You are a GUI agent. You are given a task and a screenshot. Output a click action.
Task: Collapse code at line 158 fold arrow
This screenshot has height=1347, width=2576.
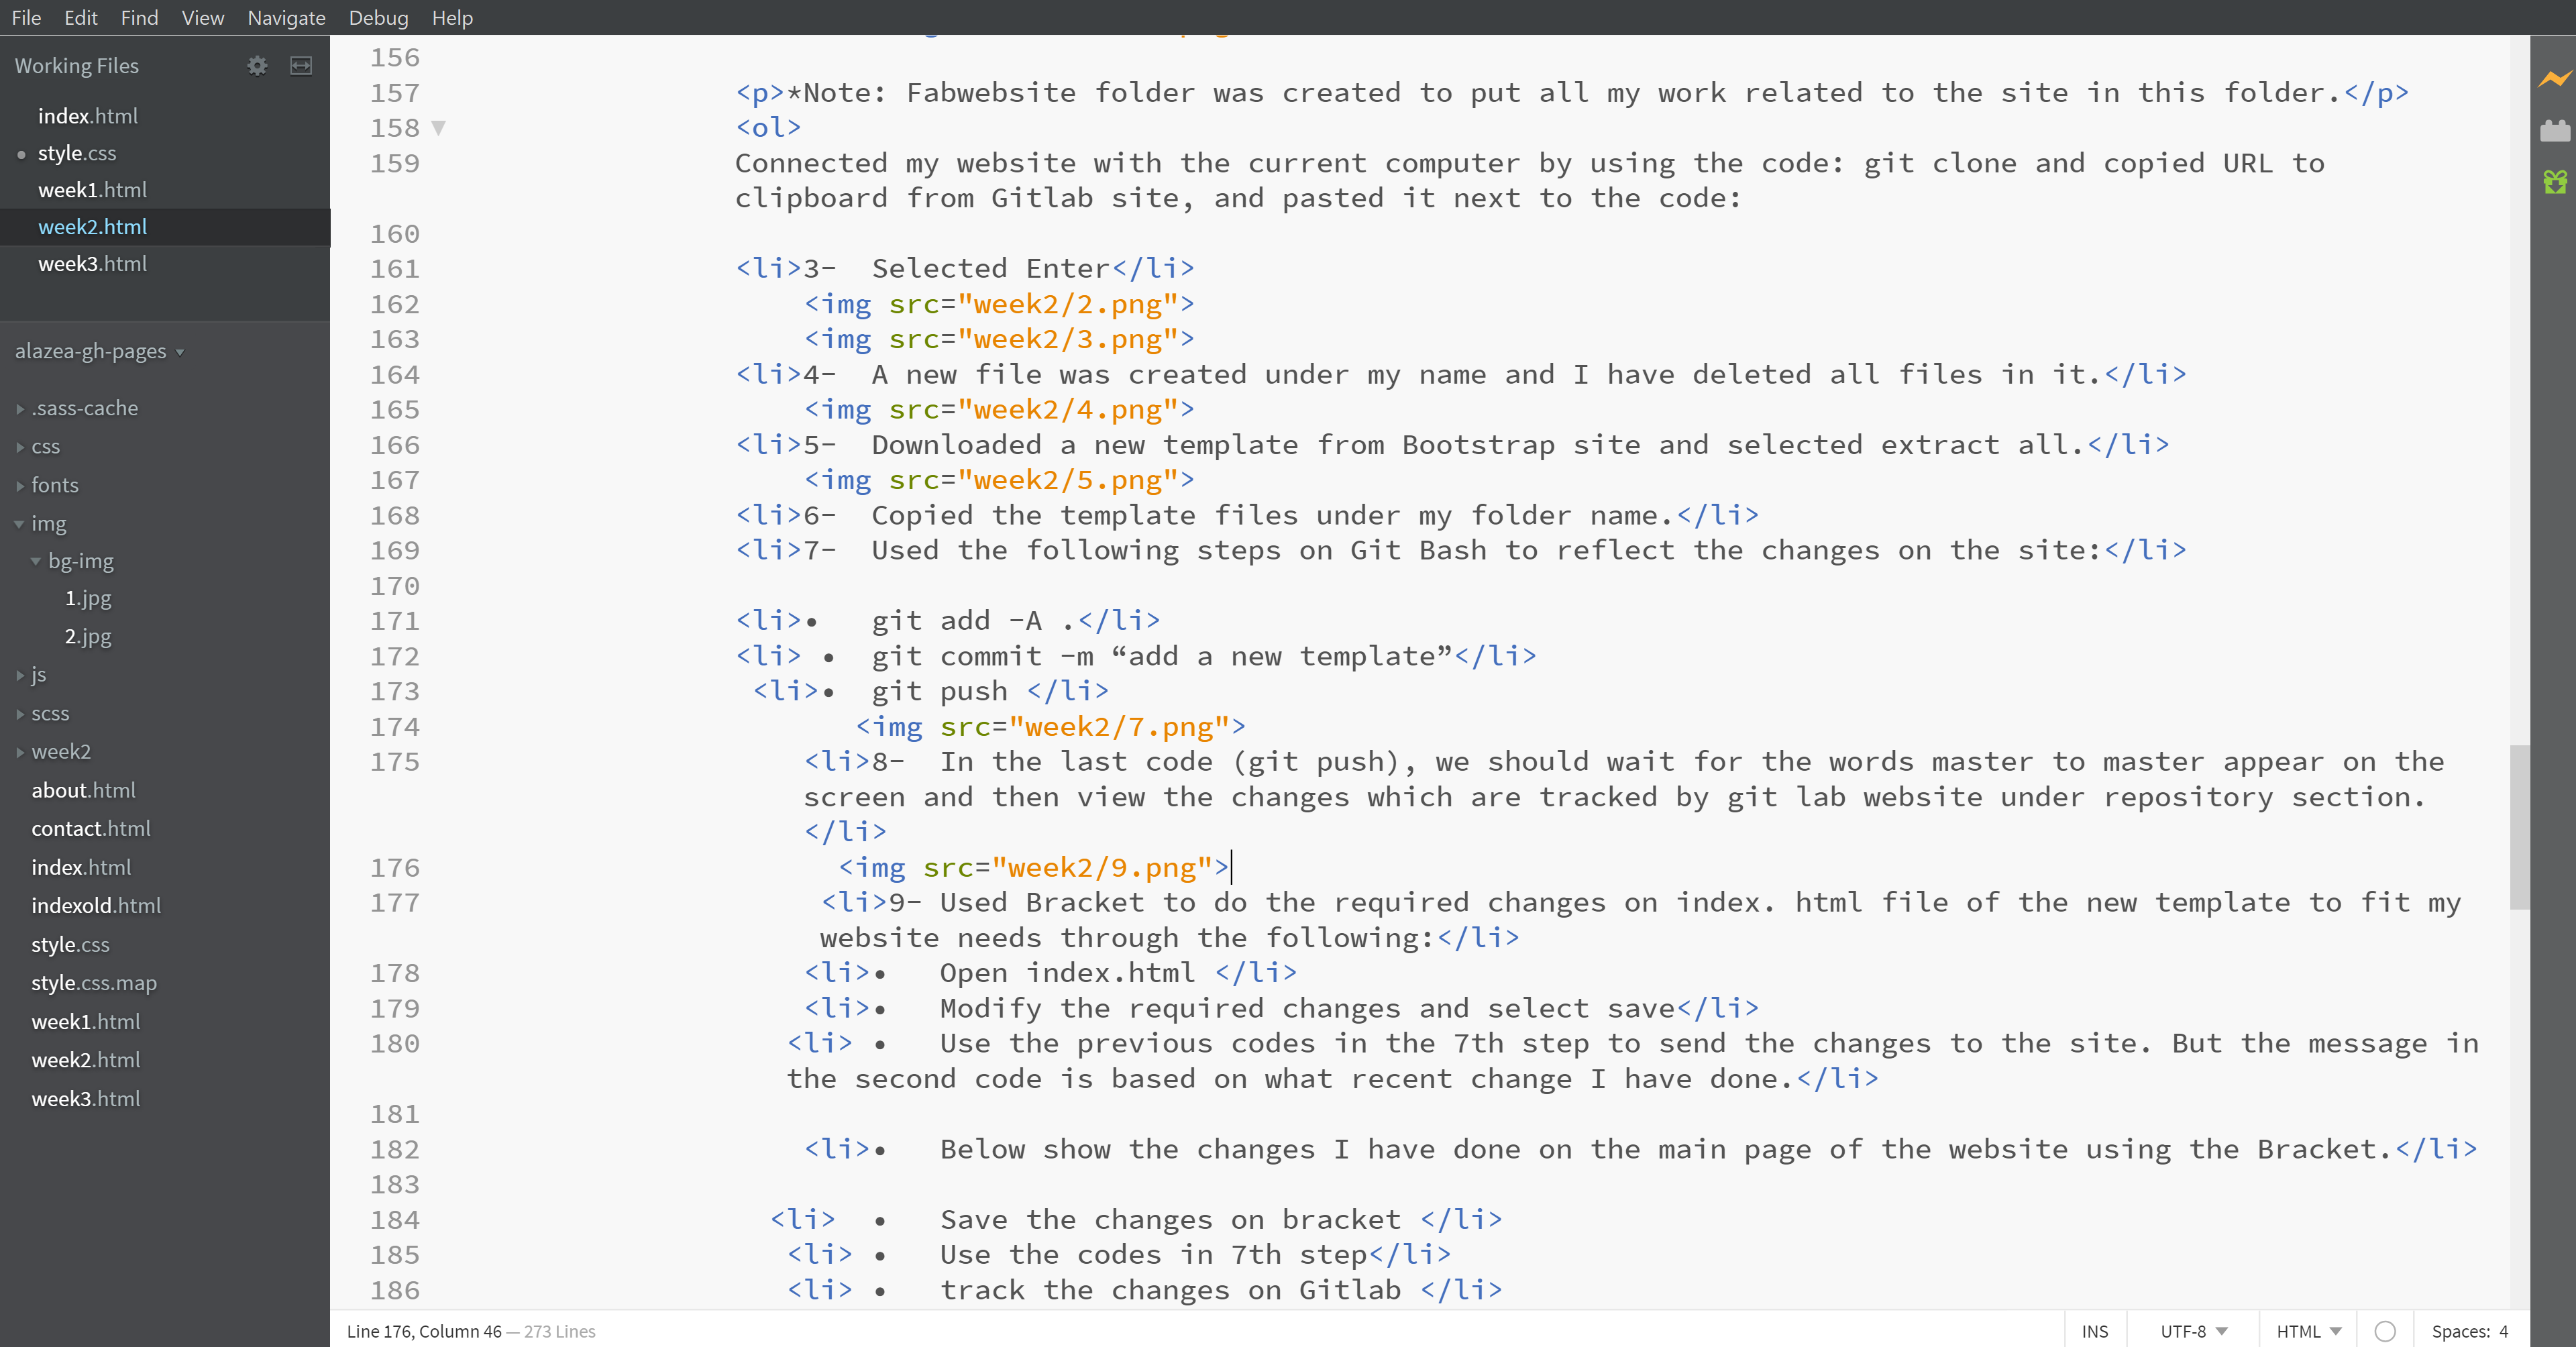[x=438, y=128]
